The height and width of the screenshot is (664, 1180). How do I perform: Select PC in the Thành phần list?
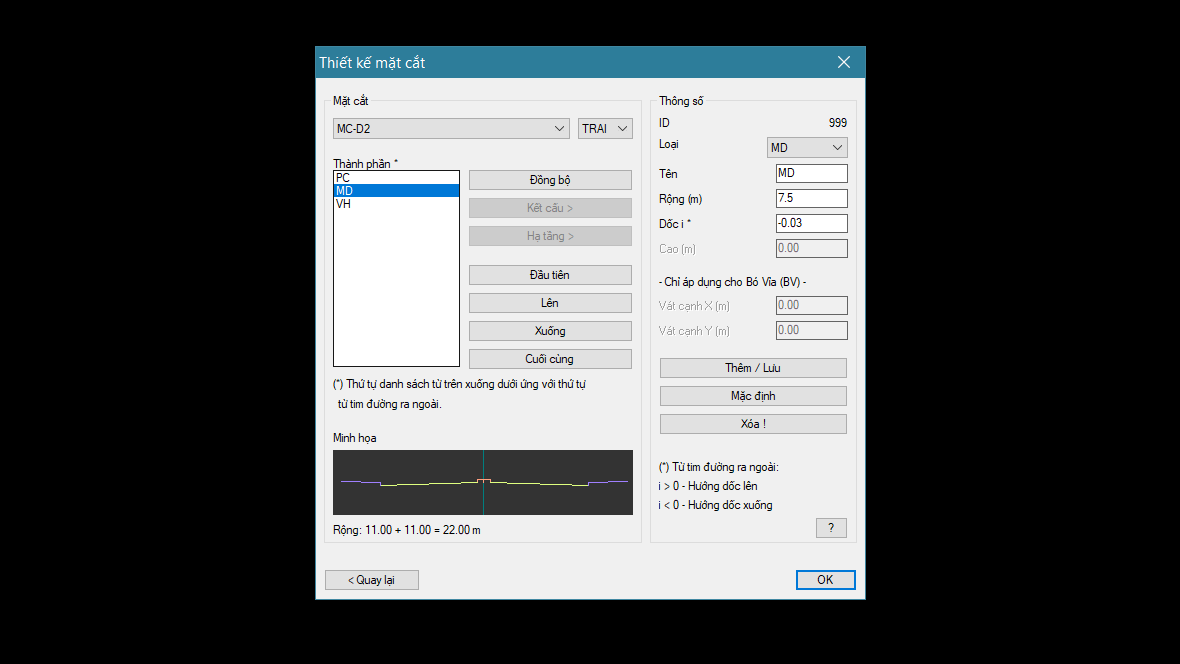tap(396, 178)
